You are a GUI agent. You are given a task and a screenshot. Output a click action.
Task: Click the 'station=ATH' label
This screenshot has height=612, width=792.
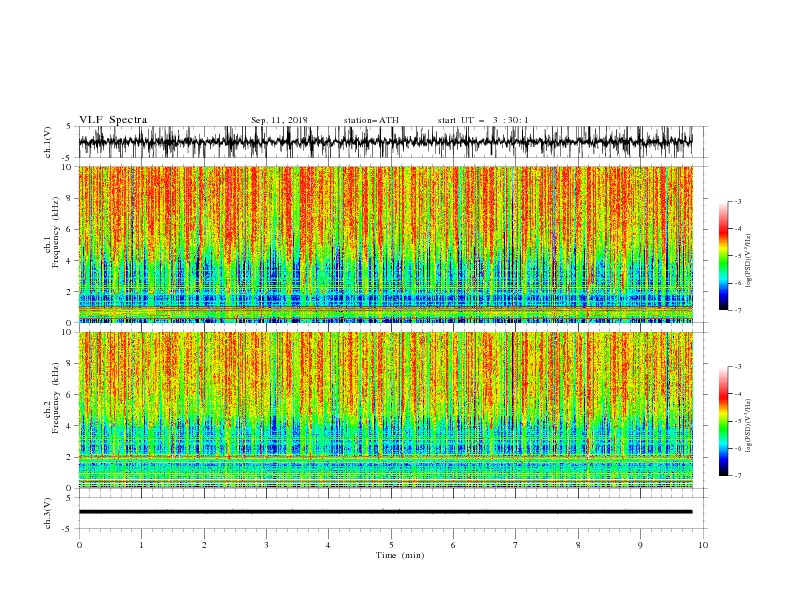pos(371,120)
